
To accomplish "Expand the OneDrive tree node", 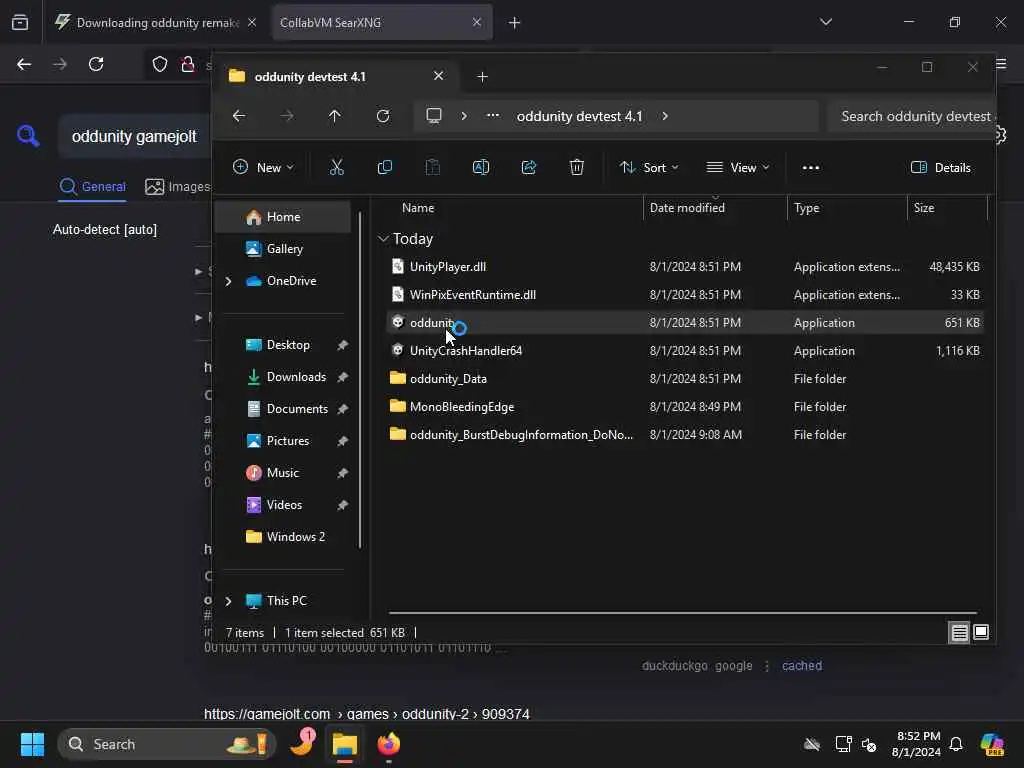I will point(229,281).
